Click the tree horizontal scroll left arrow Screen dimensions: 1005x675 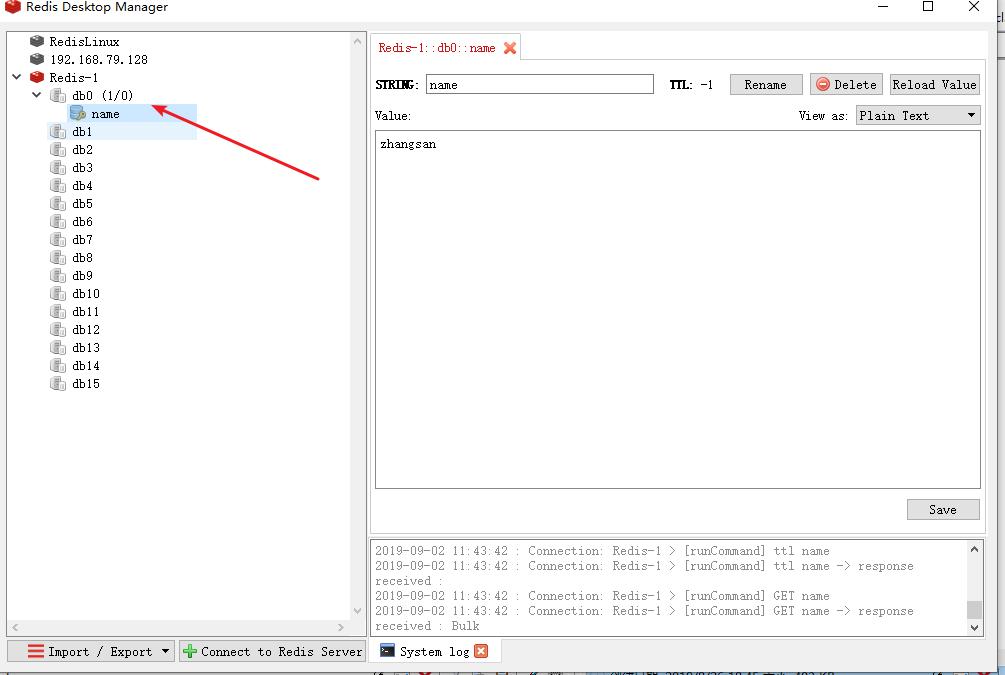(x=15, y=627)
